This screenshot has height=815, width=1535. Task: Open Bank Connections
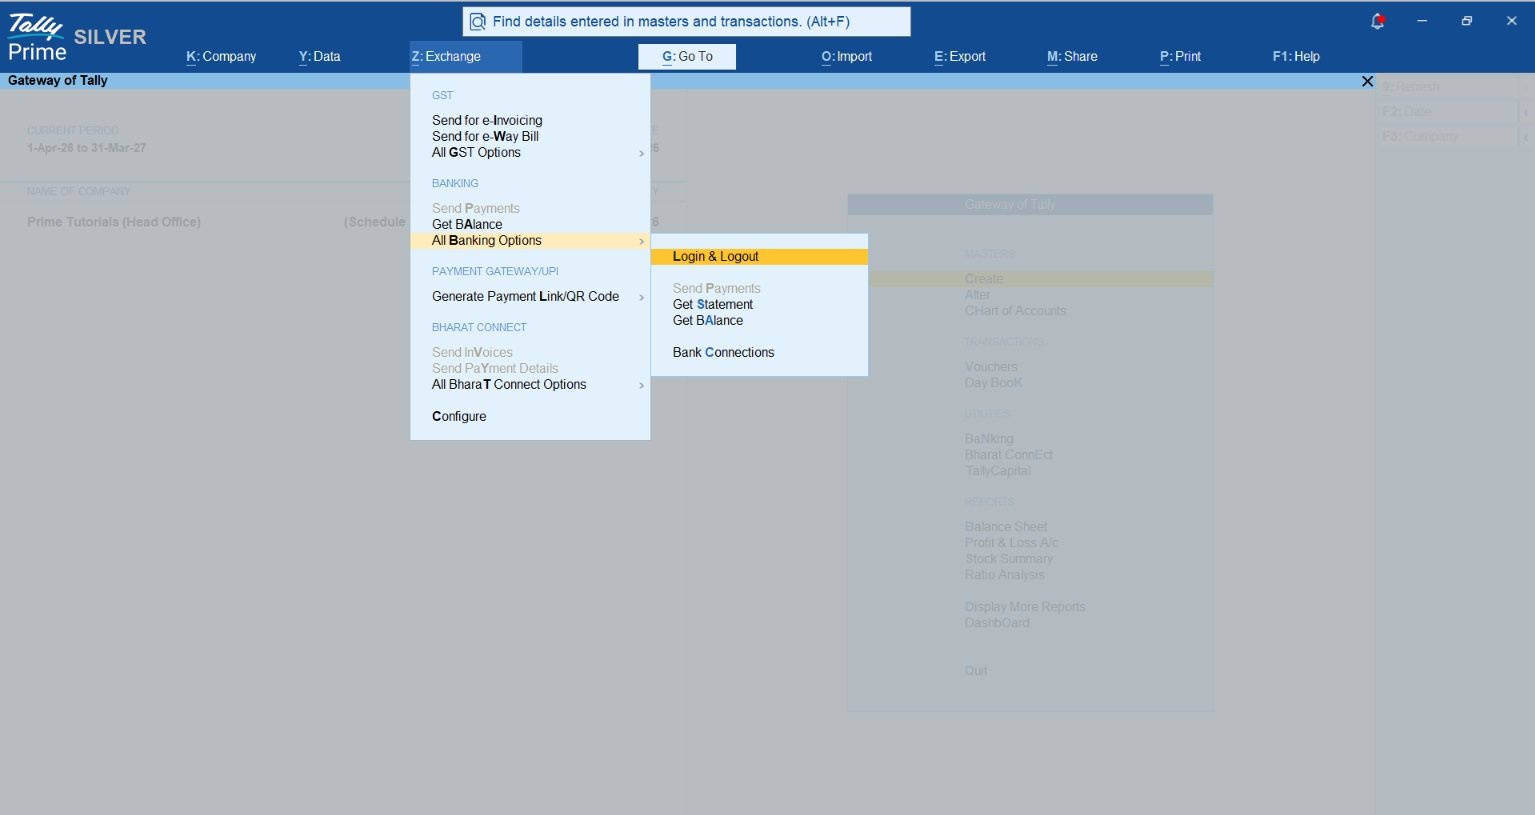click(723, 353)
